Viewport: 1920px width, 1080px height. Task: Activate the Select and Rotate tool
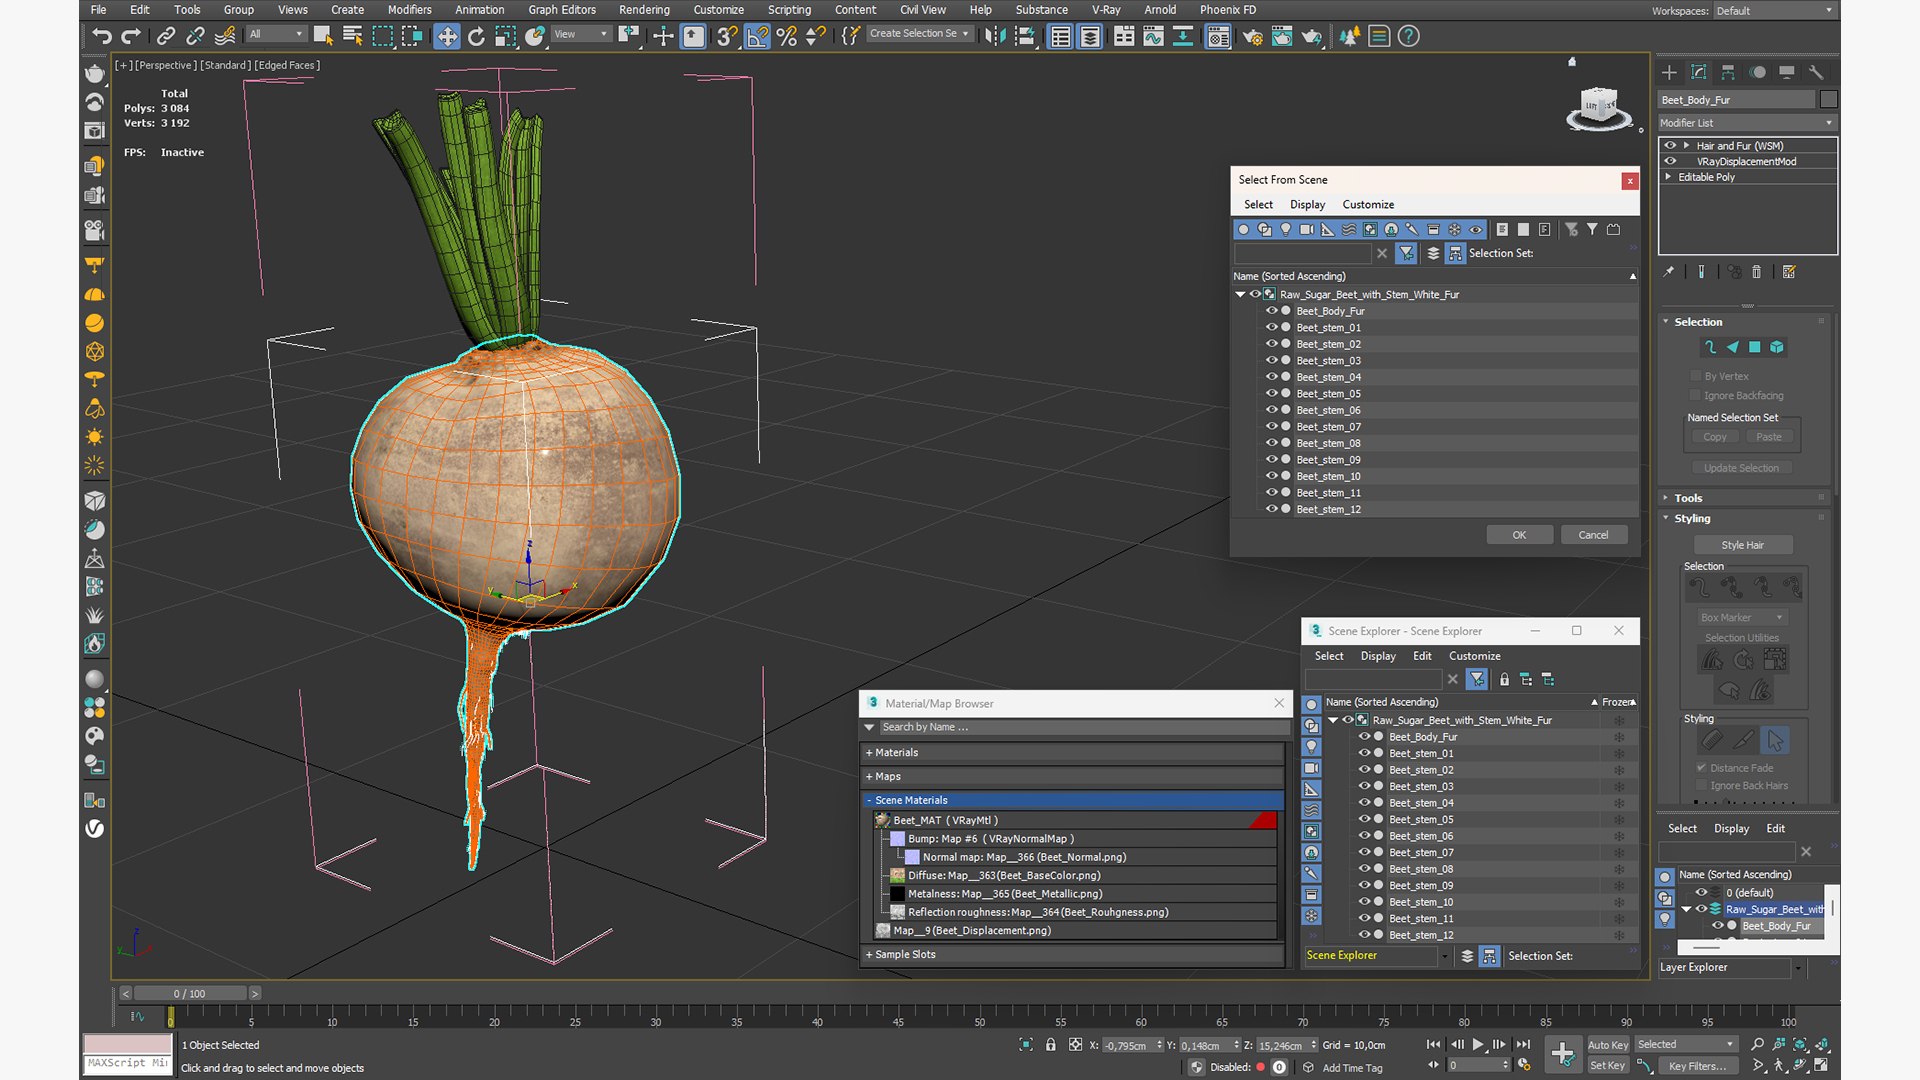(x=476, y=37)
